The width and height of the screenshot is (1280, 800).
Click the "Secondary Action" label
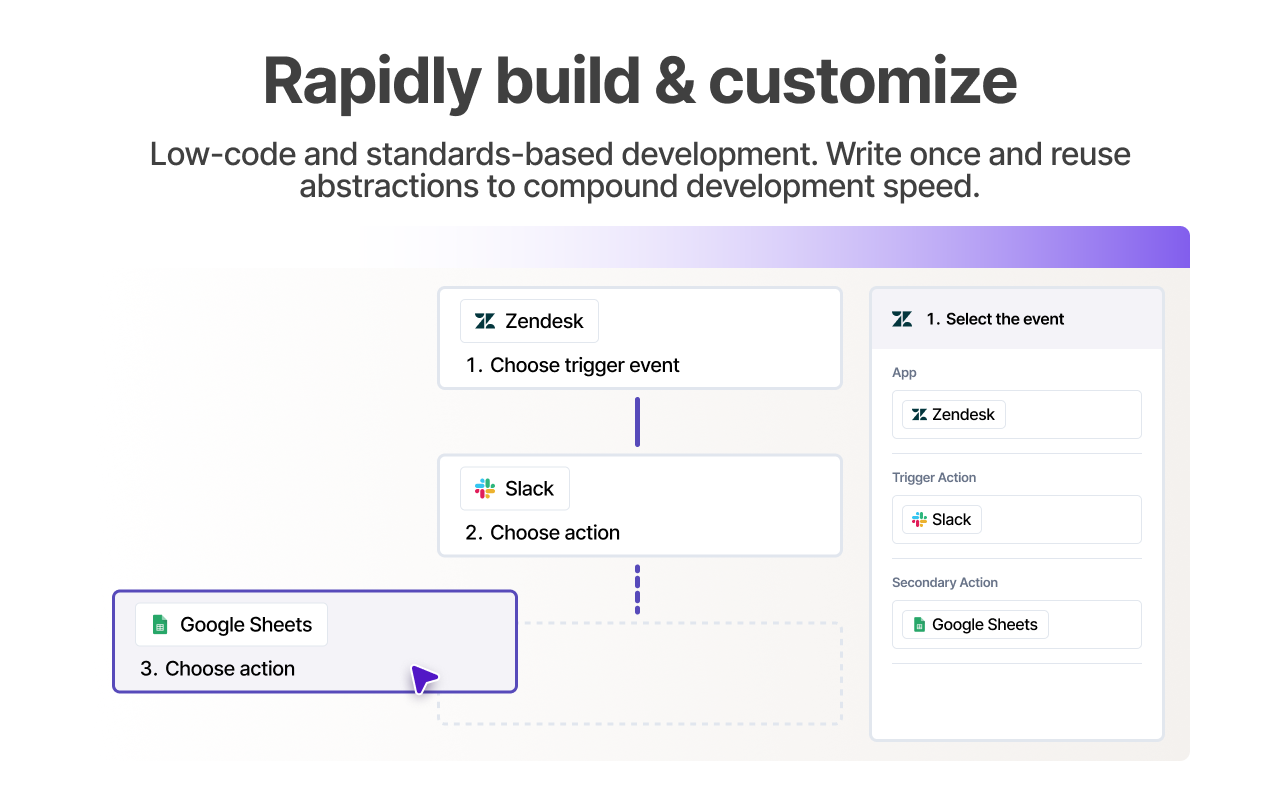pos(945,583)
